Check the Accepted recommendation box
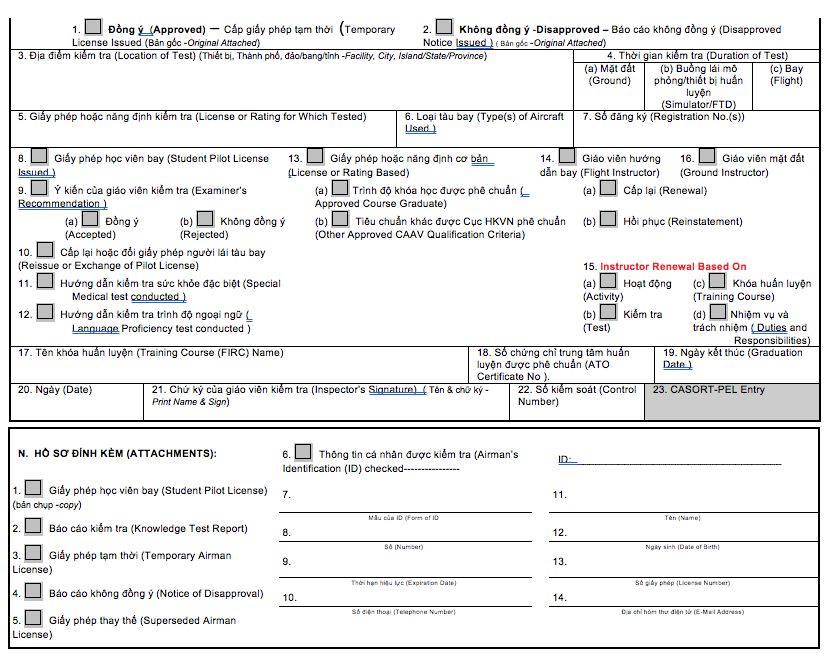This screenshot has width=829, height=657. pos(91,218)
